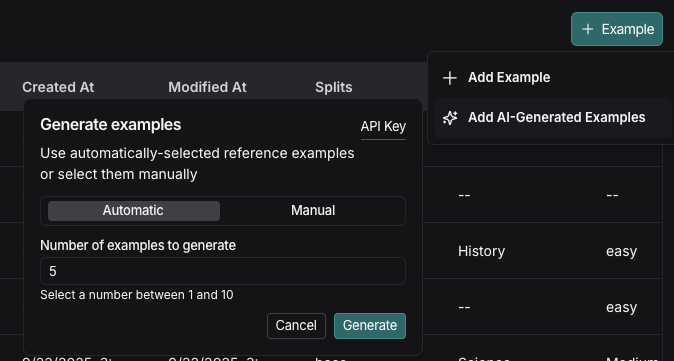Click the History cell in the table
674x361 pixels.
tap(481, 251)
